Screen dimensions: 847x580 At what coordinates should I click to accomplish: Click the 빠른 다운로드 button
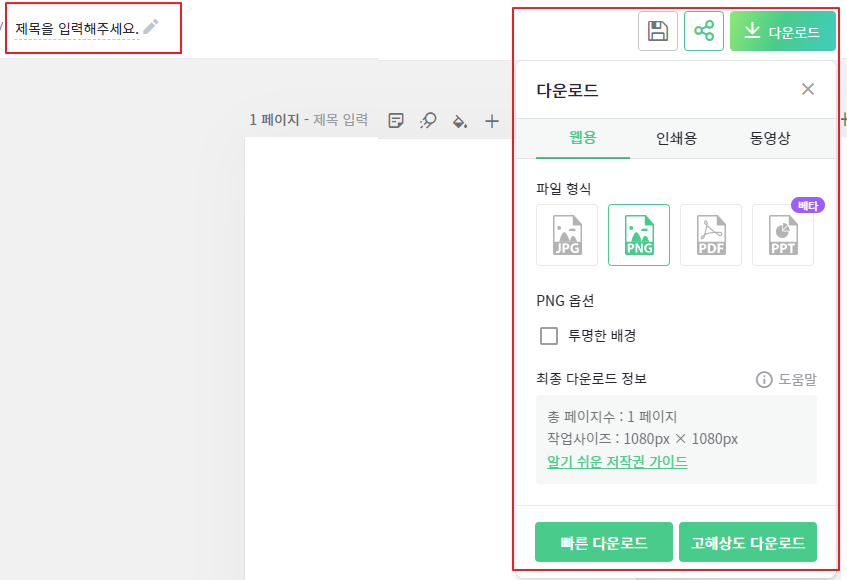[x=603, y=542]
